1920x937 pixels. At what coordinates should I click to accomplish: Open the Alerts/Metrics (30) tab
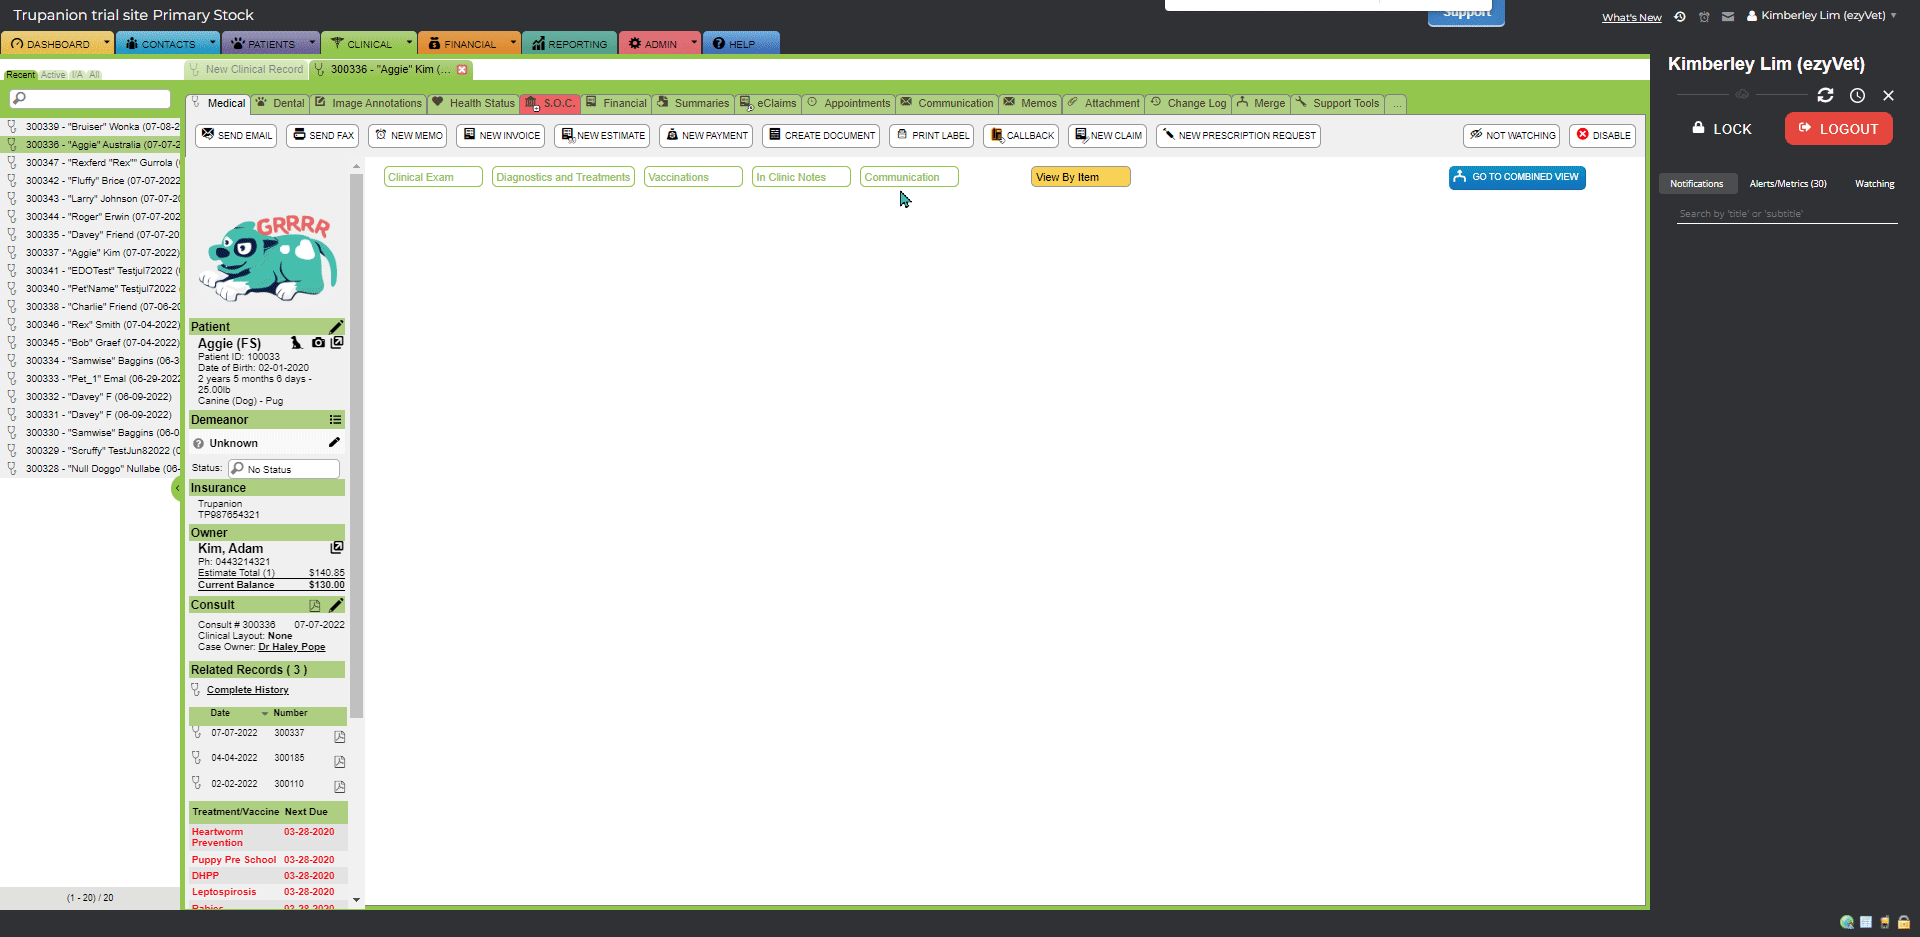pos(1788,184)
